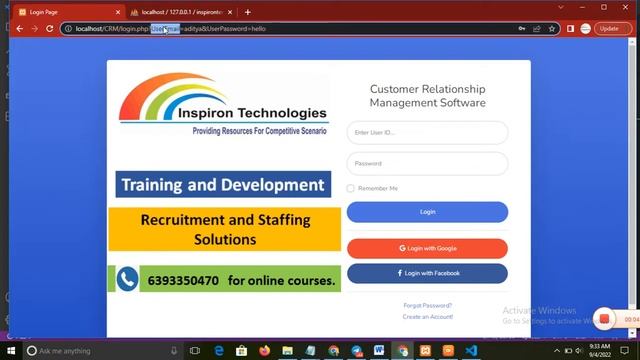Open Task View on the taskbar

click(195, 351)
